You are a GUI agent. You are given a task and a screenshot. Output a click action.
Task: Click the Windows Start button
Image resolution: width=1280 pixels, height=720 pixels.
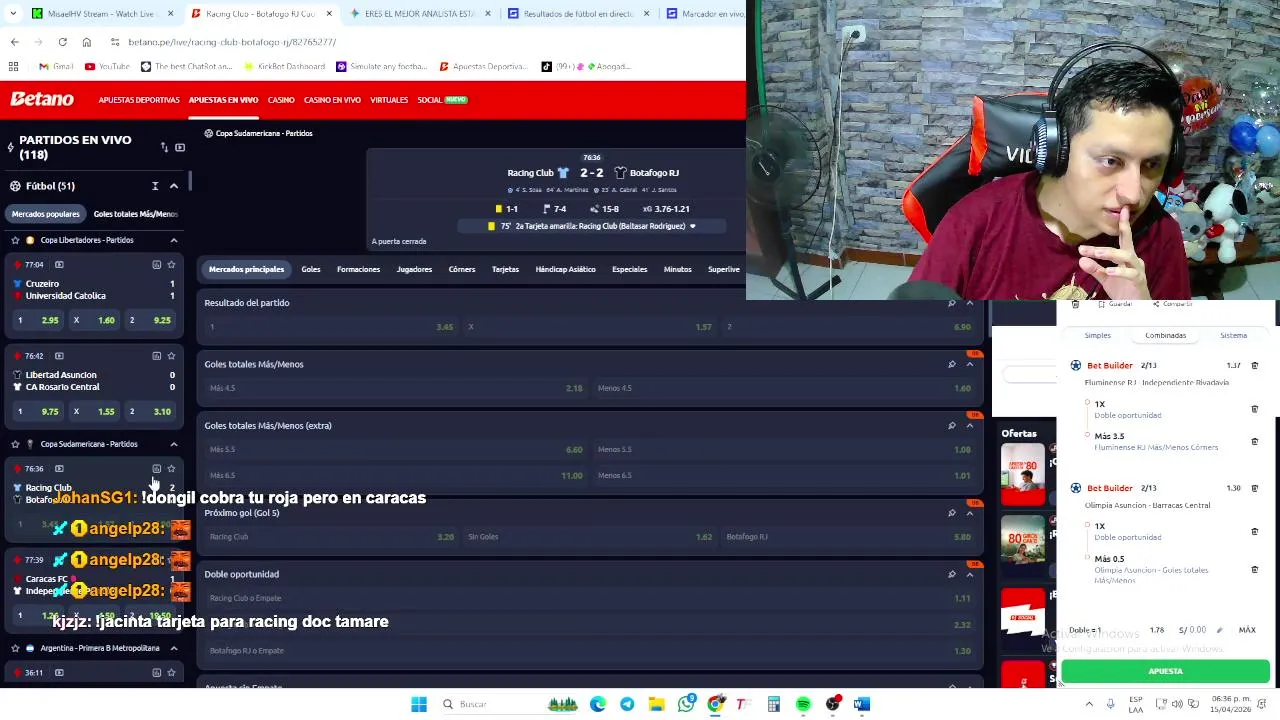click(419, 704)
